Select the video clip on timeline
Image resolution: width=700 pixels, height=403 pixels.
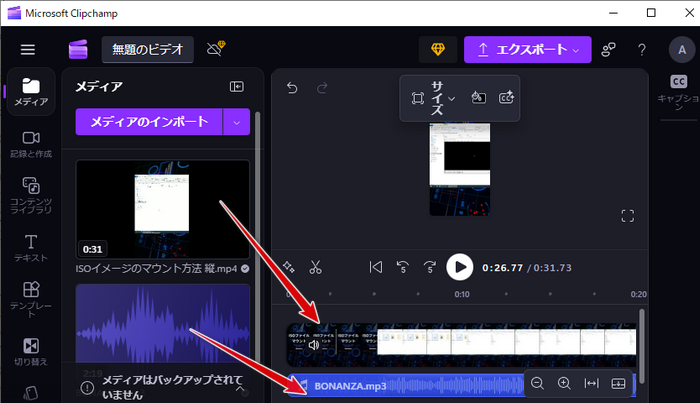pyautogui.click(x=462, y=345)
